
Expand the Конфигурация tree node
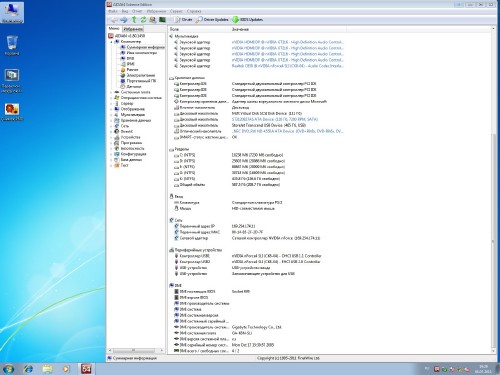[111, 154]
